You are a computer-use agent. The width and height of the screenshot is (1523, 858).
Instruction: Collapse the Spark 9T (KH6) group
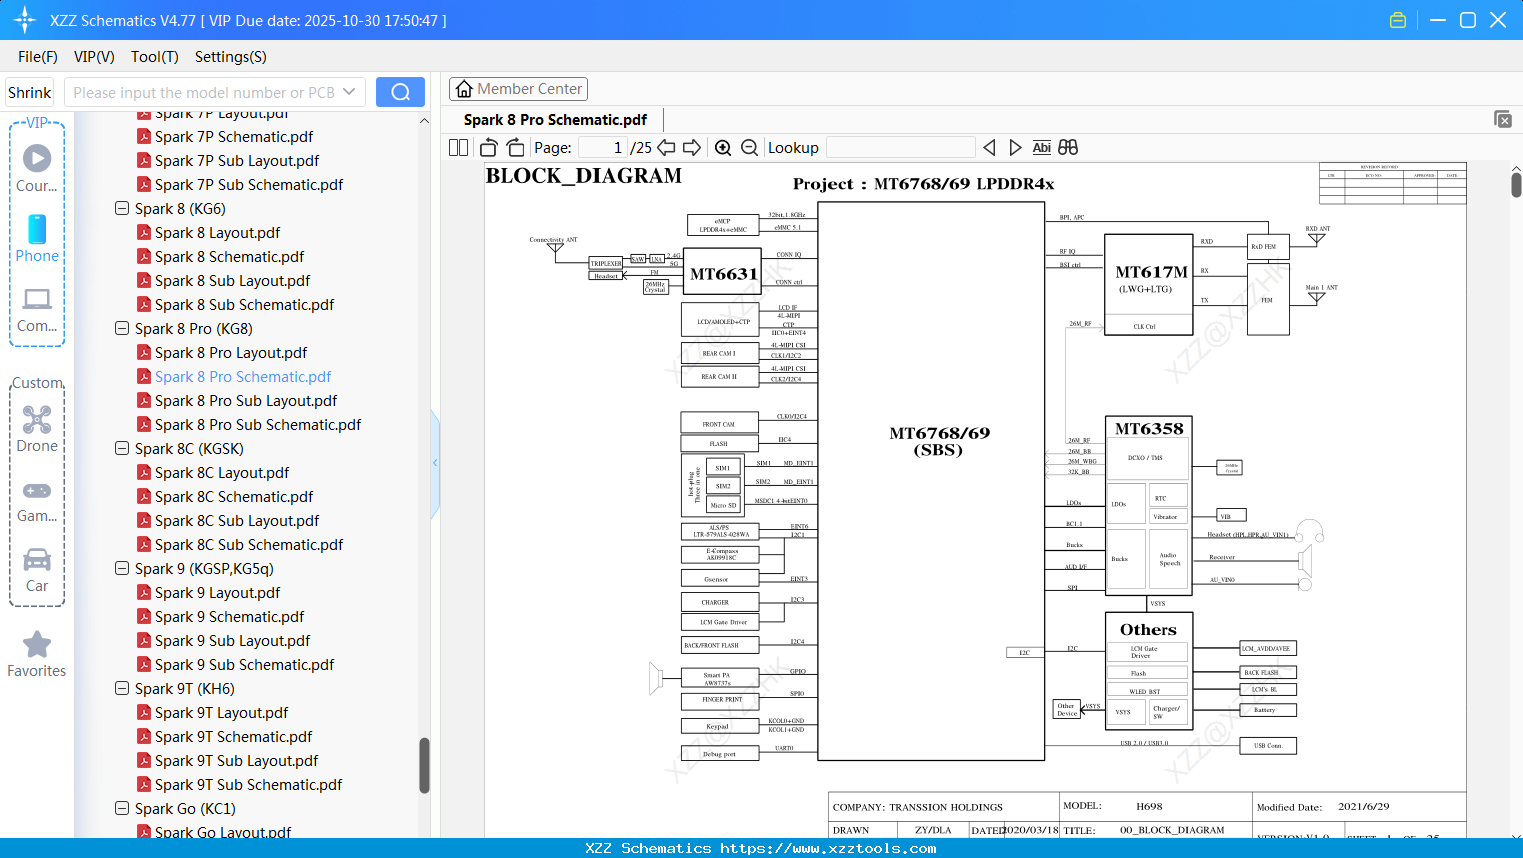(x=121, y=688)
